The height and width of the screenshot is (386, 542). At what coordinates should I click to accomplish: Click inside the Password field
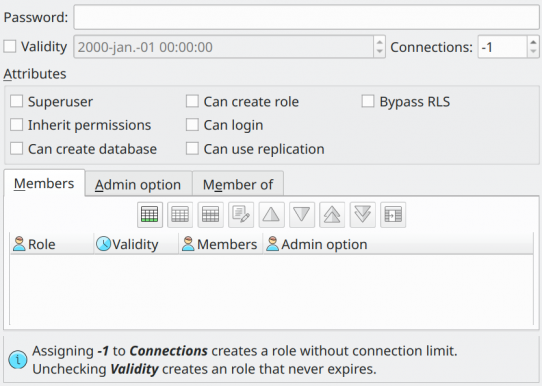[x=306, y=17]
